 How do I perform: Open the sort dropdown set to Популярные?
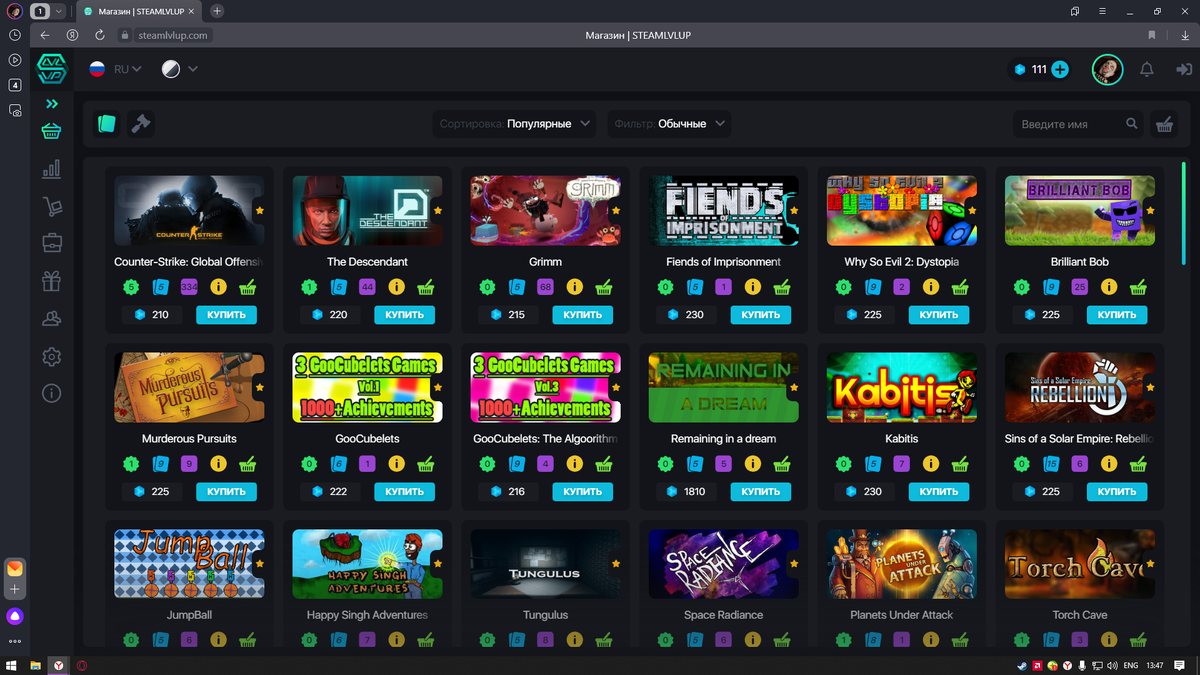pos(516,124)
